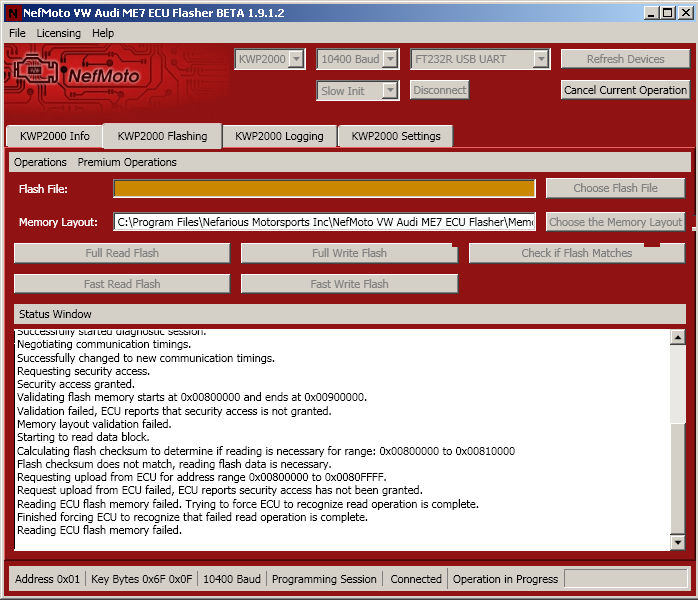
Task: Click 'Programming Session' status entry
Action: (324, 579)
